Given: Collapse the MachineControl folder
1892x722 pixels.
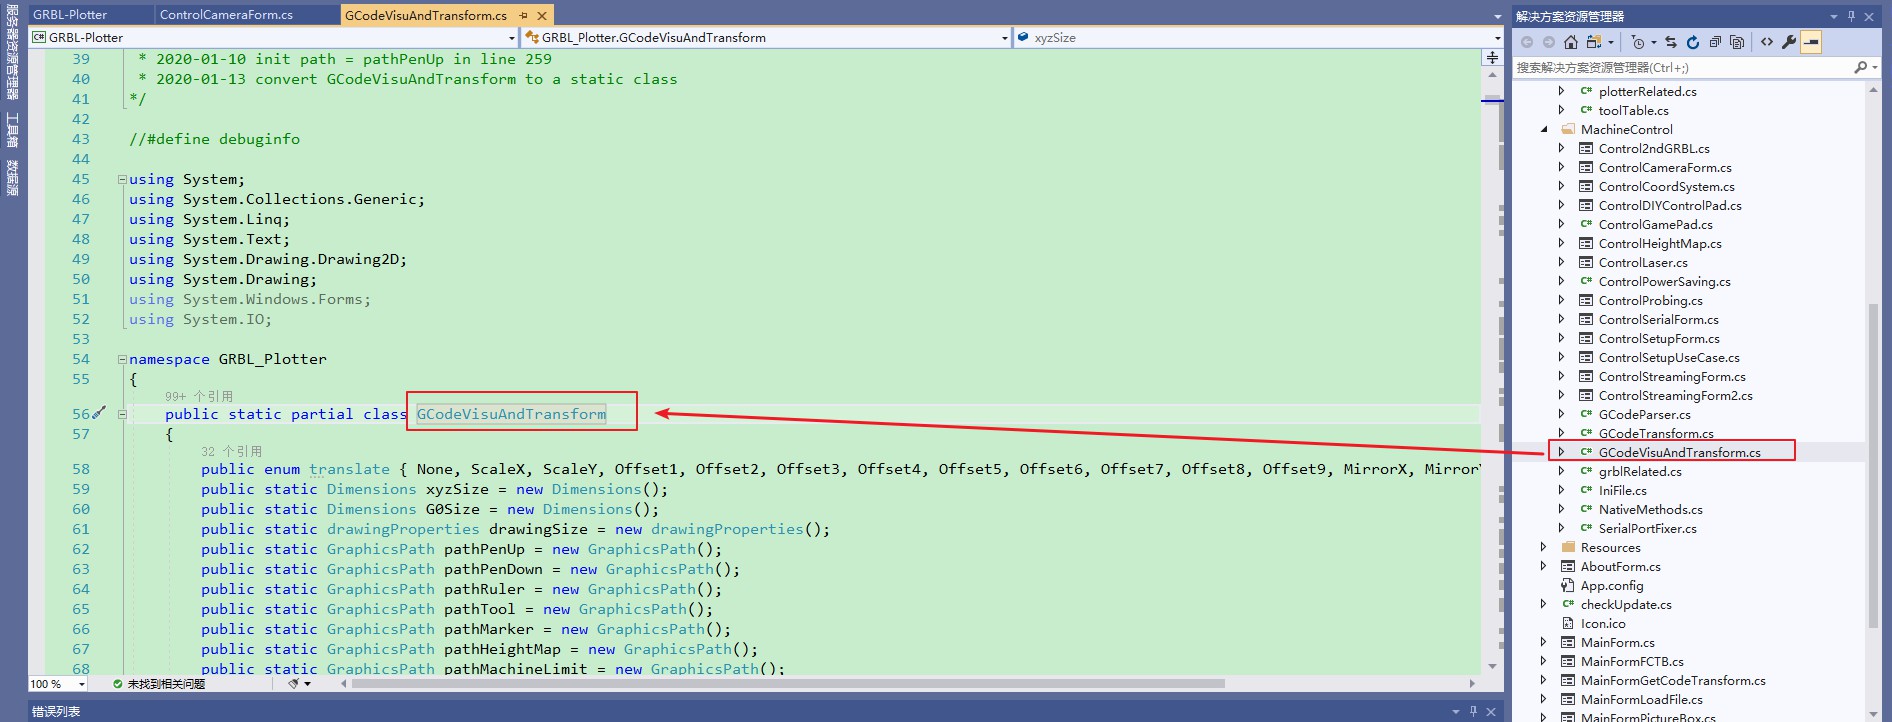Looking at the screenshot, I should tap(1544, 130).
